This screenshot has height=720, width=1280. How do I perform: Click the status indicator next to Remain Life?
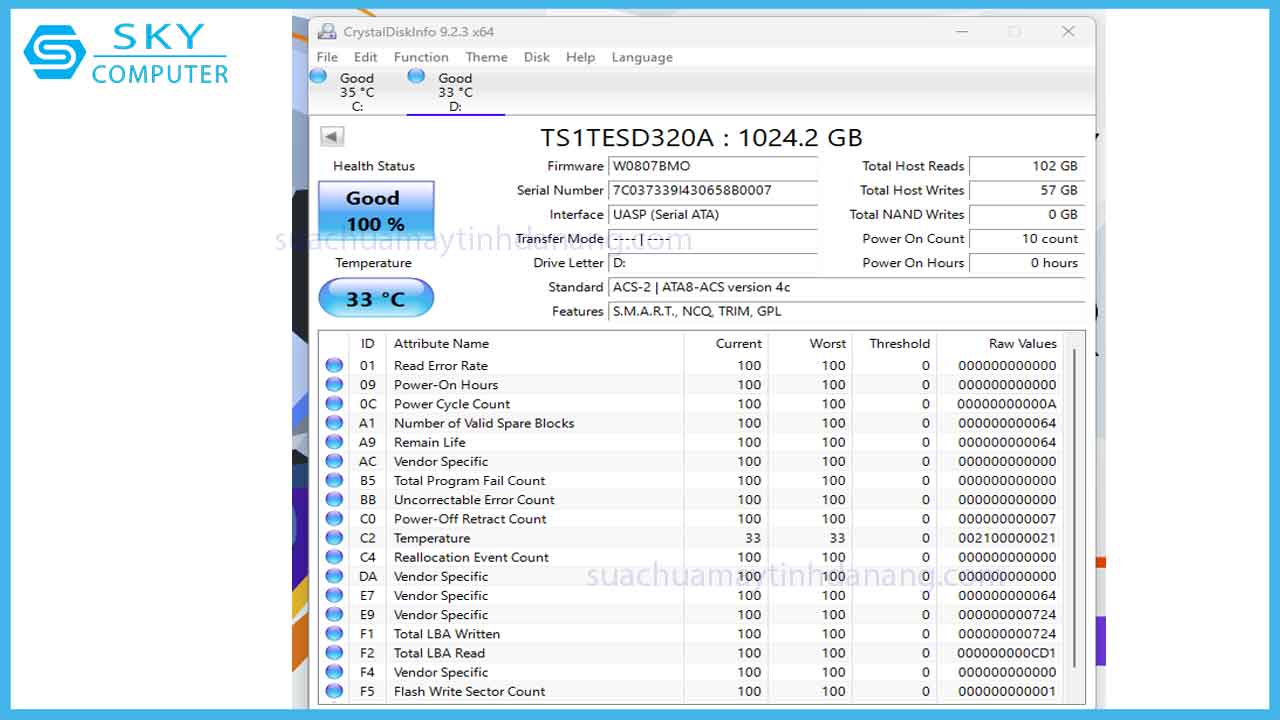pos(334,442)
